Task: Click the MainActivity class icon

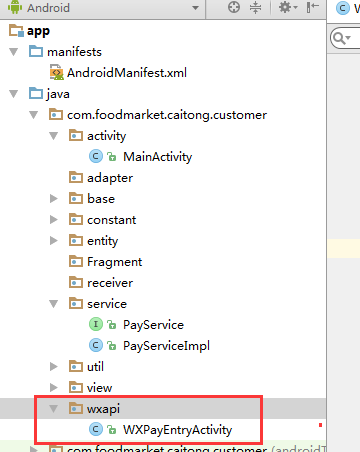Action: [96, 156]
